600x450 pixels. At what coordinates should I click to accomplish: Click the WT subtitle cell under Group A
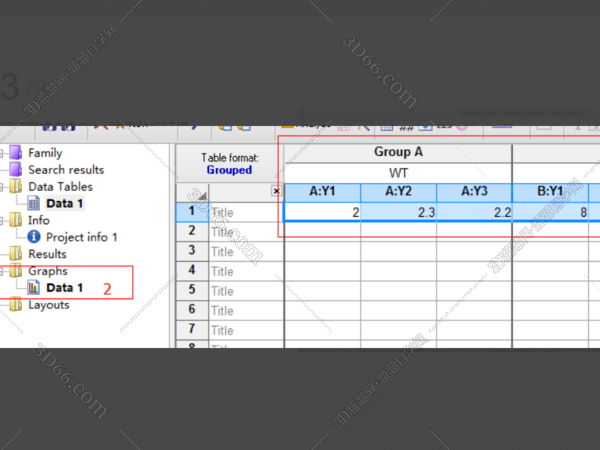tap(398, 173)
